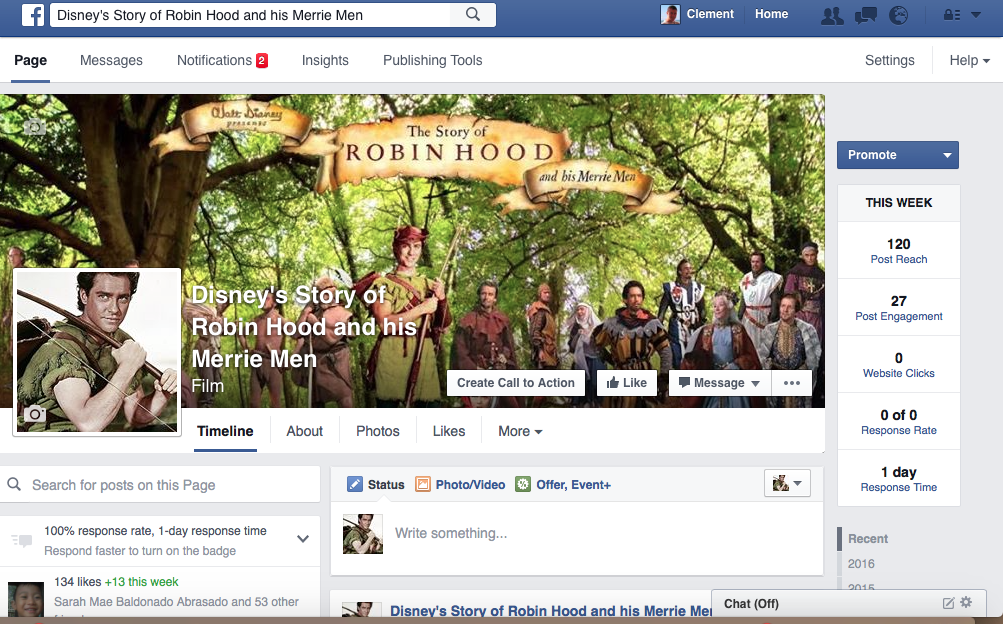
Task: Click the Facebook search text field
Action: (x=249, y=15)
